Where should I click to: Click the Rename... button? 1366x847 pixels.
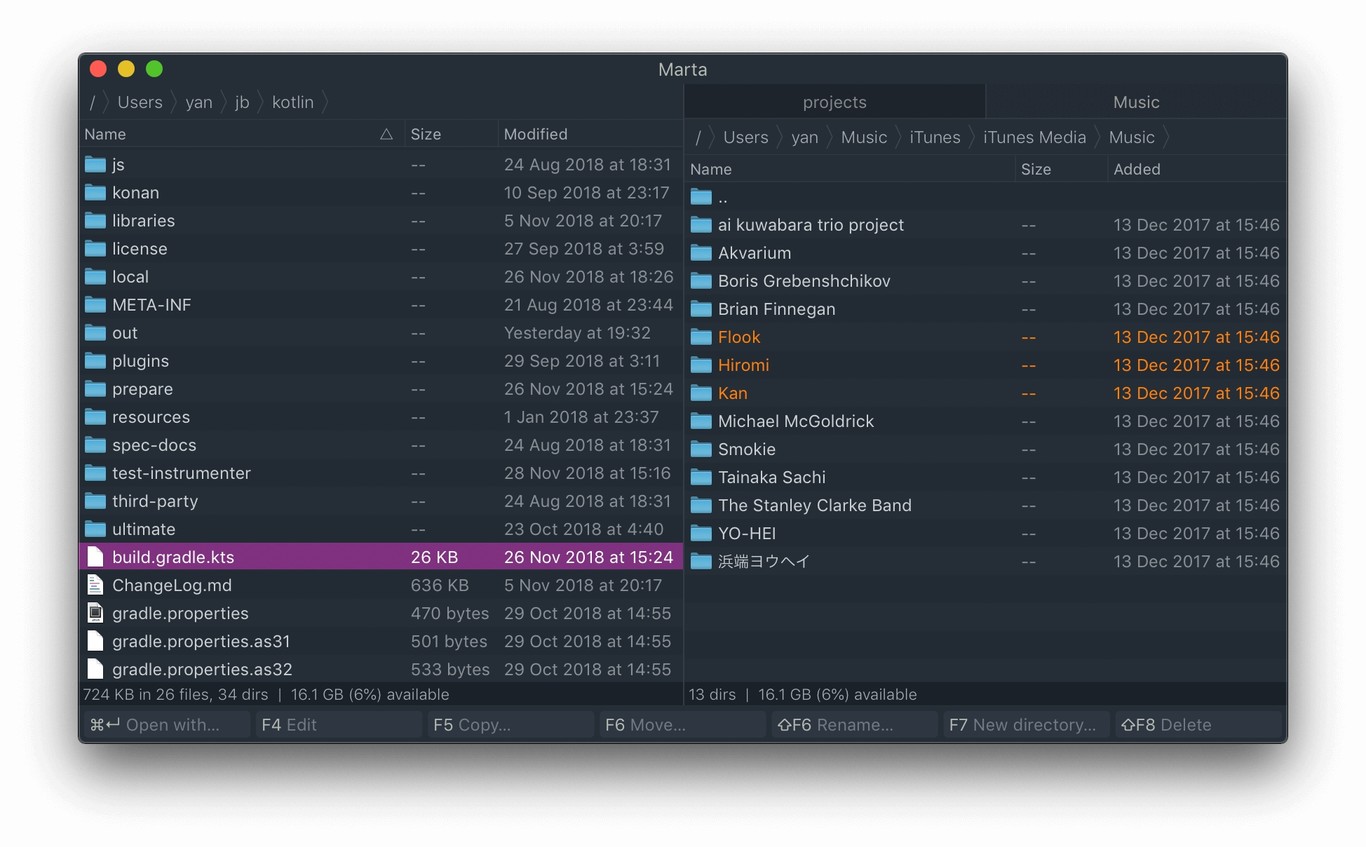pos(855,724)
